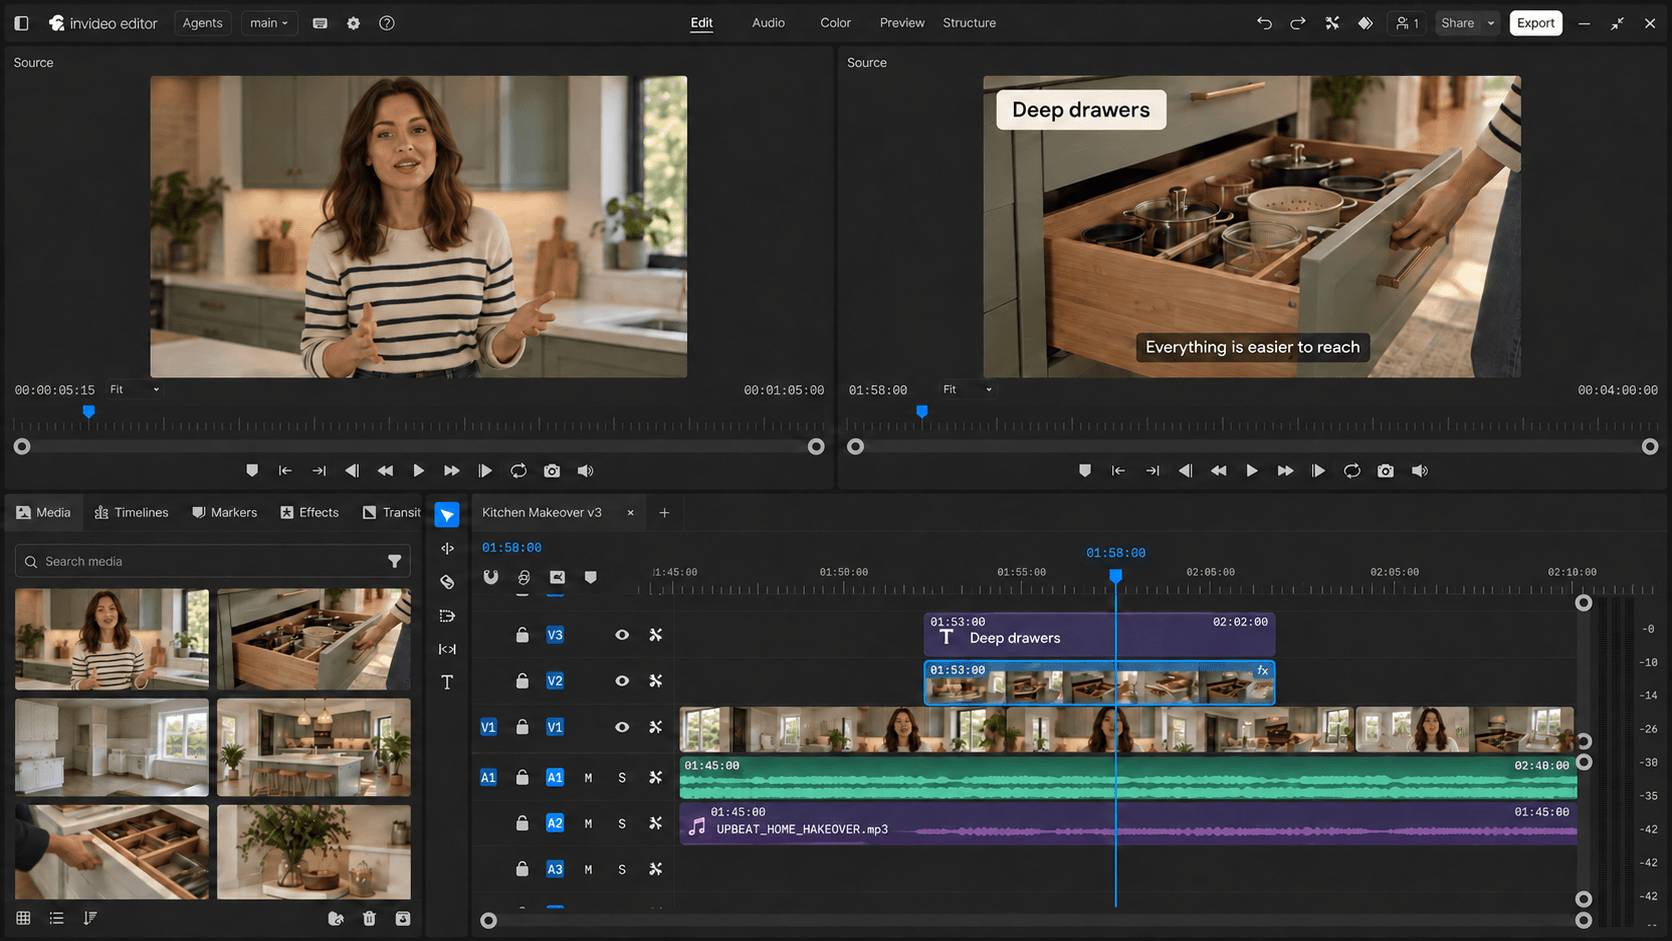Capture a snapshot from the left Source monitor
Image resolution: width=1672 pixels, height=941 pixels.
(552, 471)
